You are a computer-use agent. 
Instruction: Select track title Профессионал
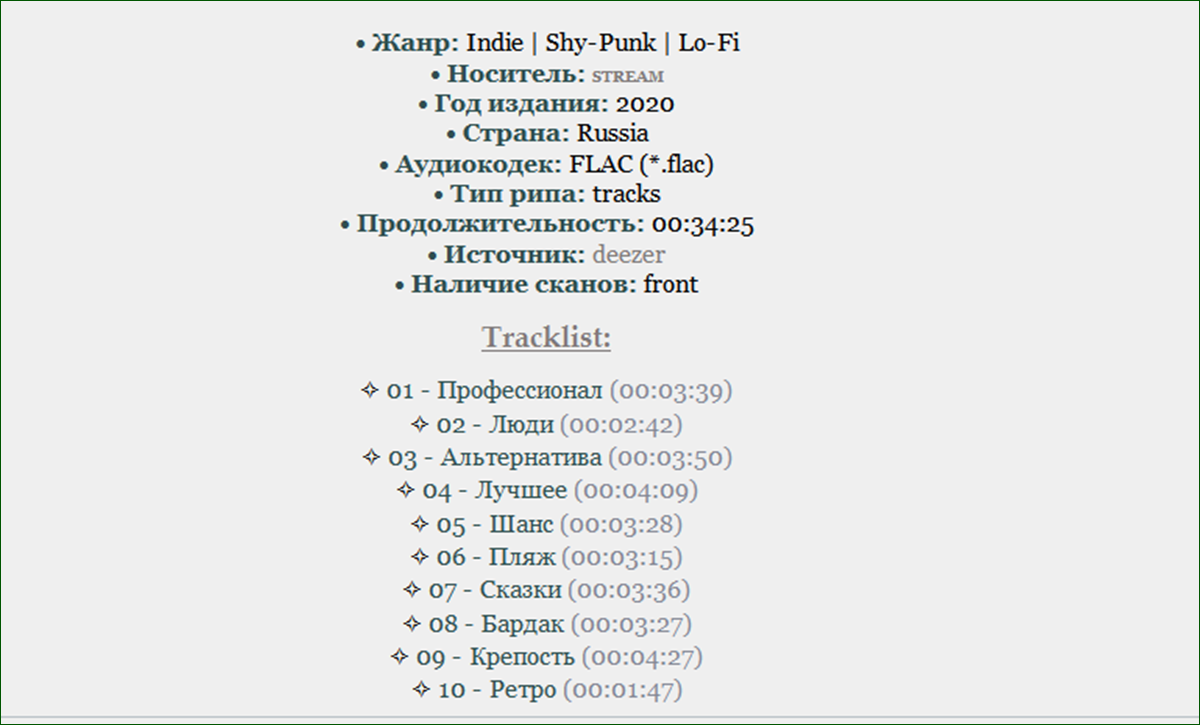tap(520, 391)
